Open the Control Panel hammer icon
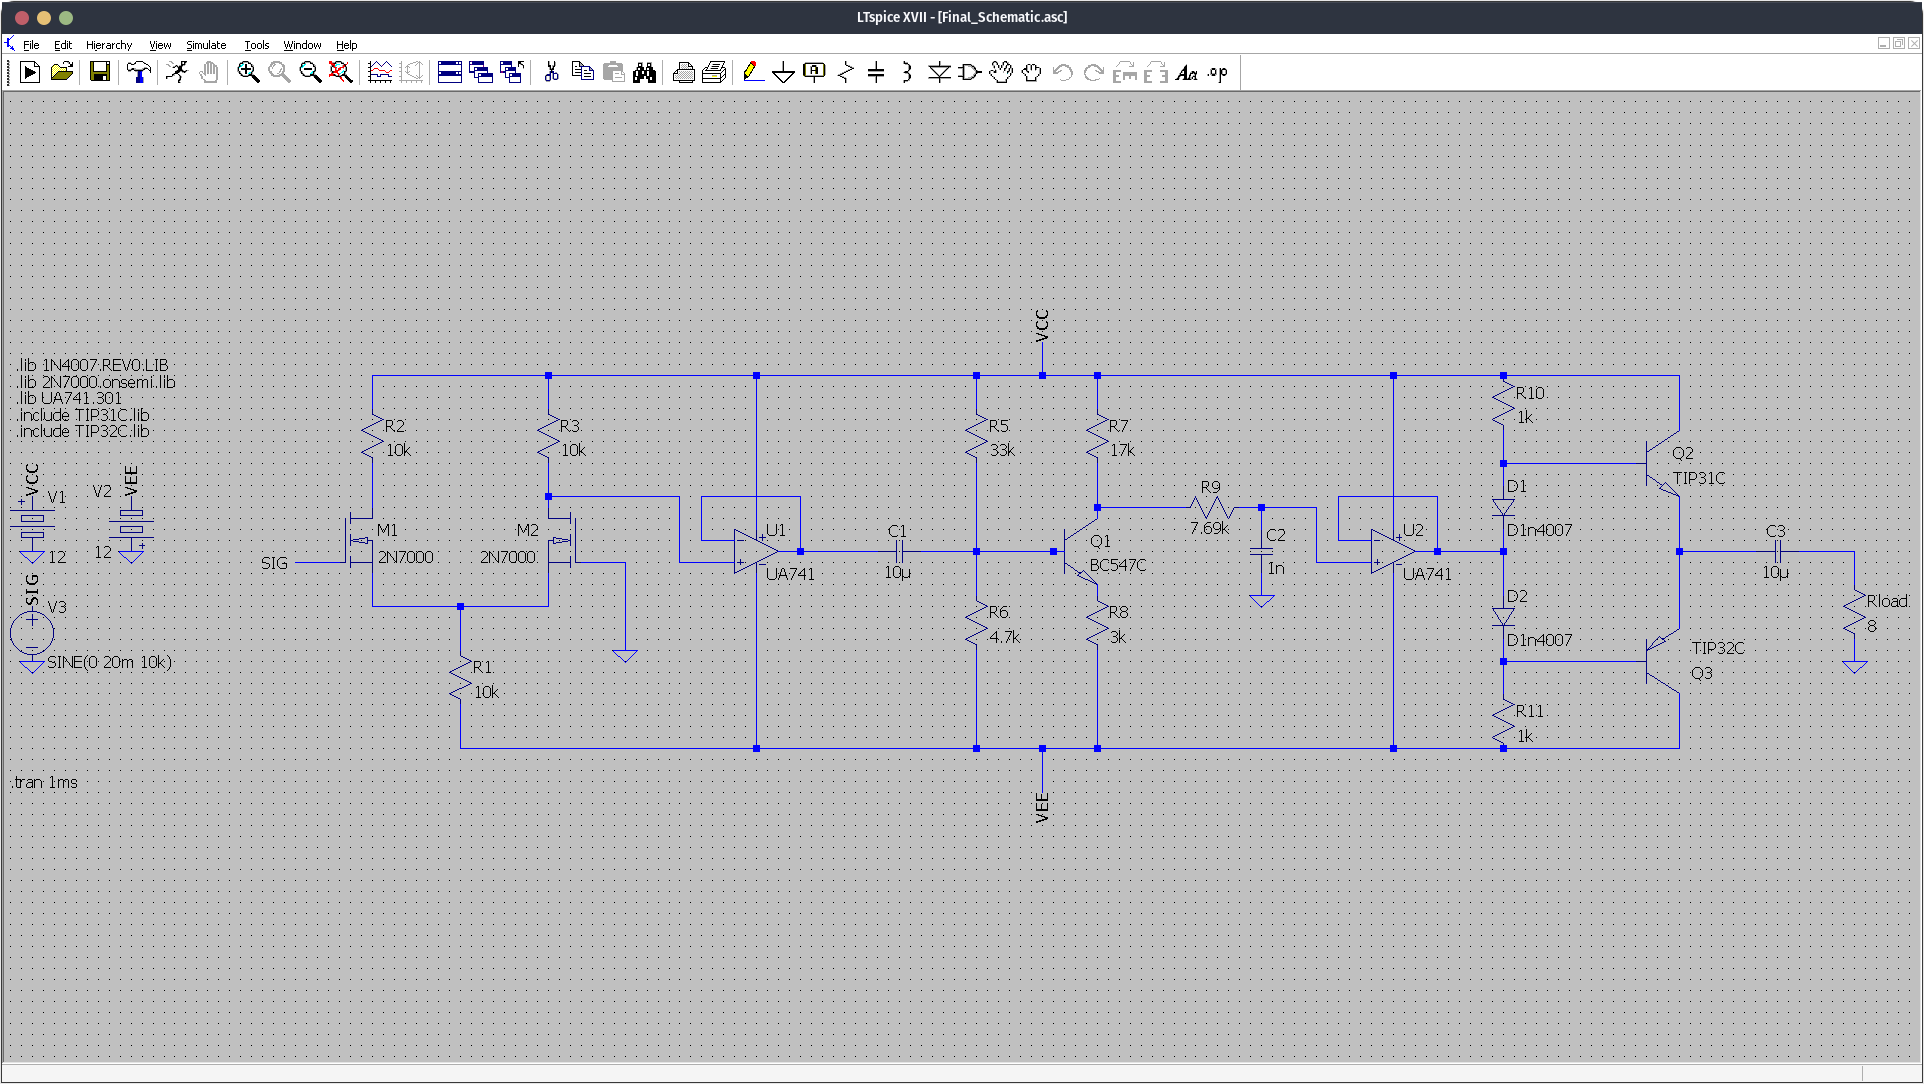The width and height of the screenshot is (1924, 1084). point(139,72)
